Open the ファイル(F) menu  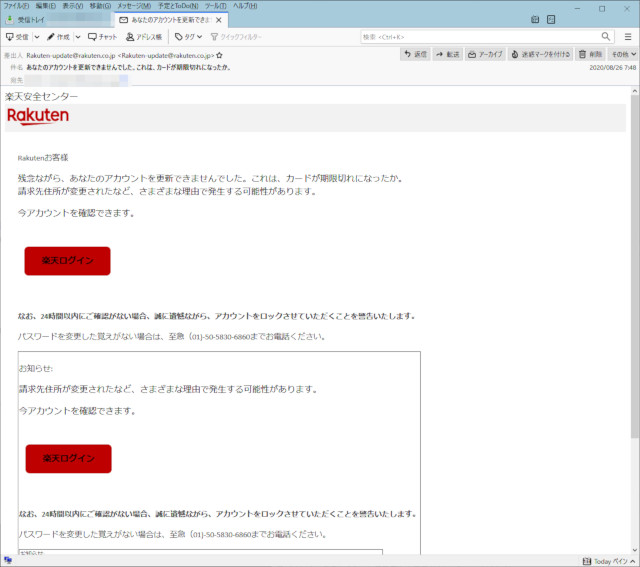[16, 6]
